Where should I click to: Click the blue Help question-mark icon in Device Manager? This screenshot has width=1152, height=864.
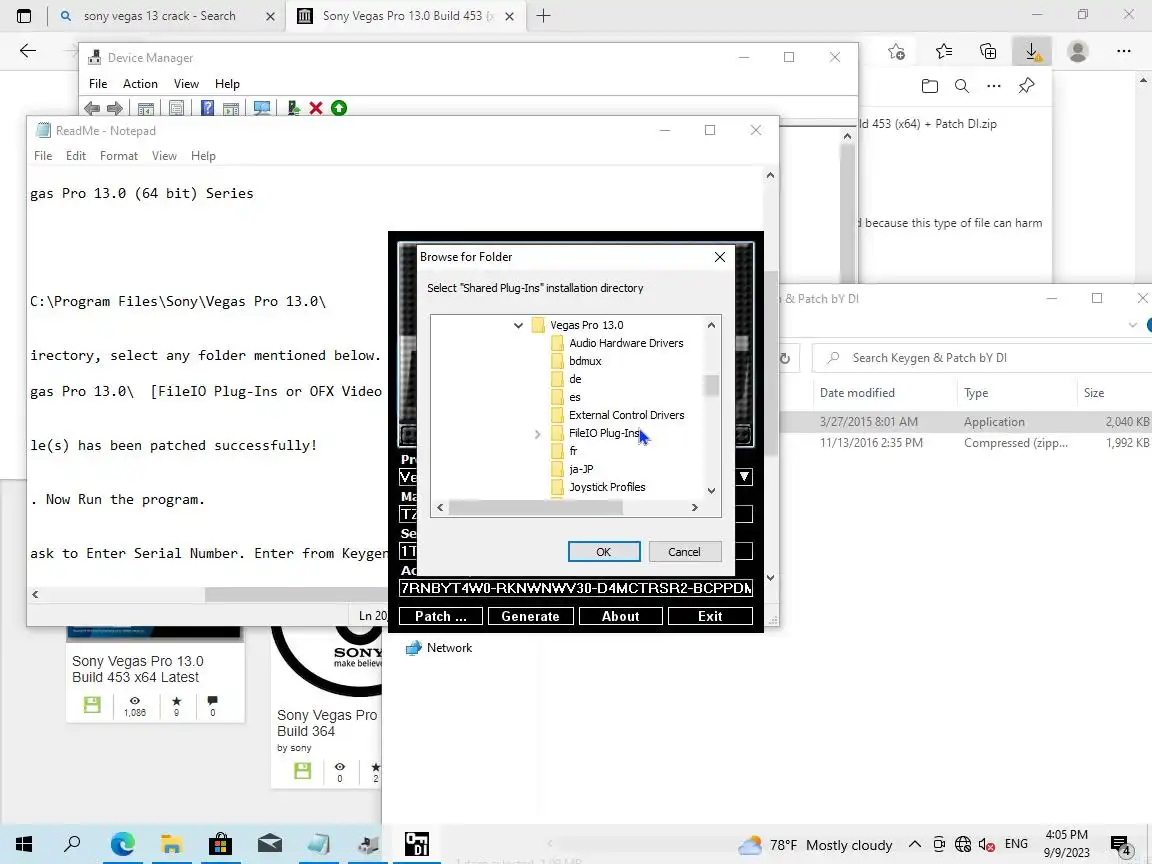click(207, 108)
